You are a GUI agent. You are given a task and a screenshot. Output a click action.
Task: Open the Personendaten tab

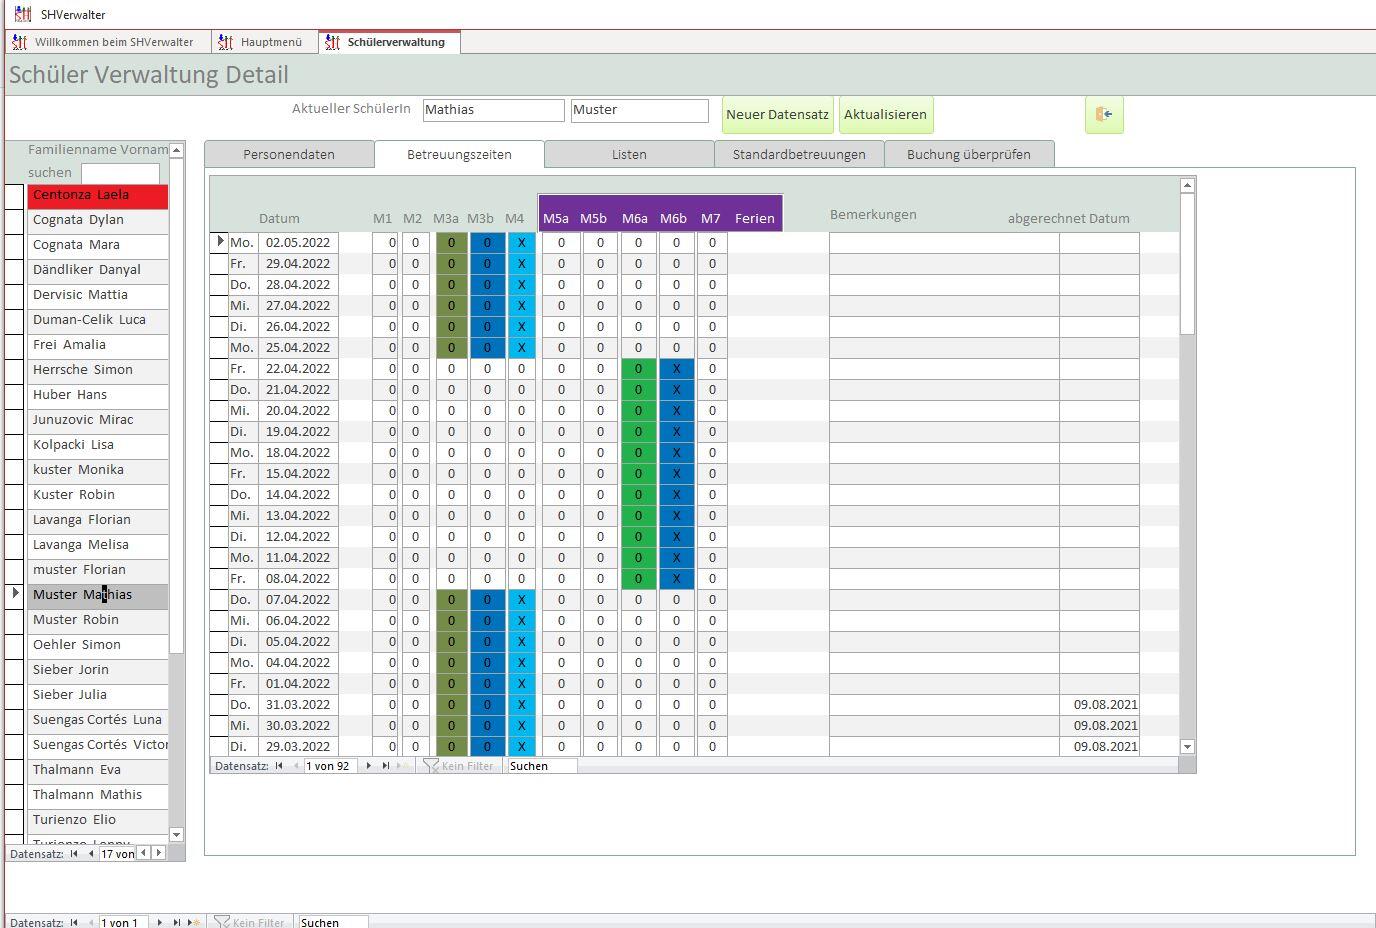pos(289,154)
